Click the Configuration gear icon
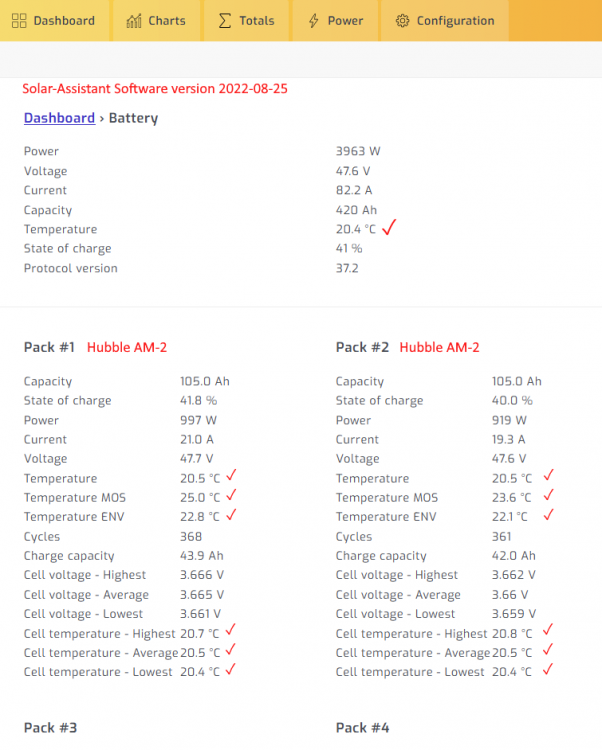Screen dimensions: 602x750 tap(403, 21)
